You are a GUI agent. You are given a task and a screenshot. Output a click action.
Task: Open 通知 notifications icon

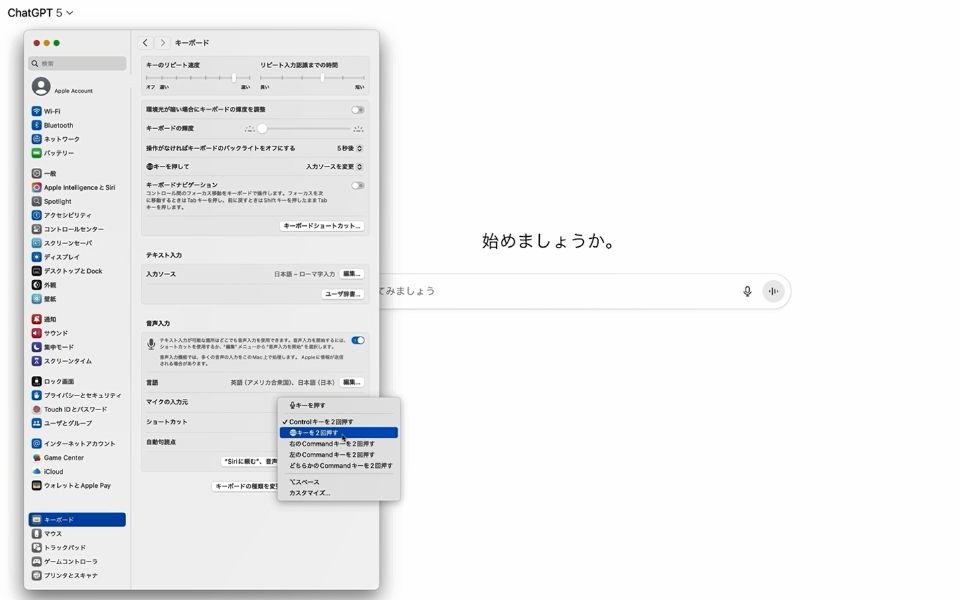coord(37,319)
